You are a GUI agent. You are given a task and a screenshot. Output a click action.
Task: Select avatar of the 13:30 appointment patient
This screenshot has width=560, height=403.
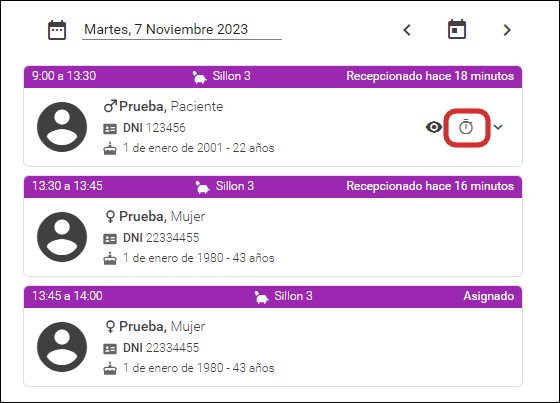62,237
